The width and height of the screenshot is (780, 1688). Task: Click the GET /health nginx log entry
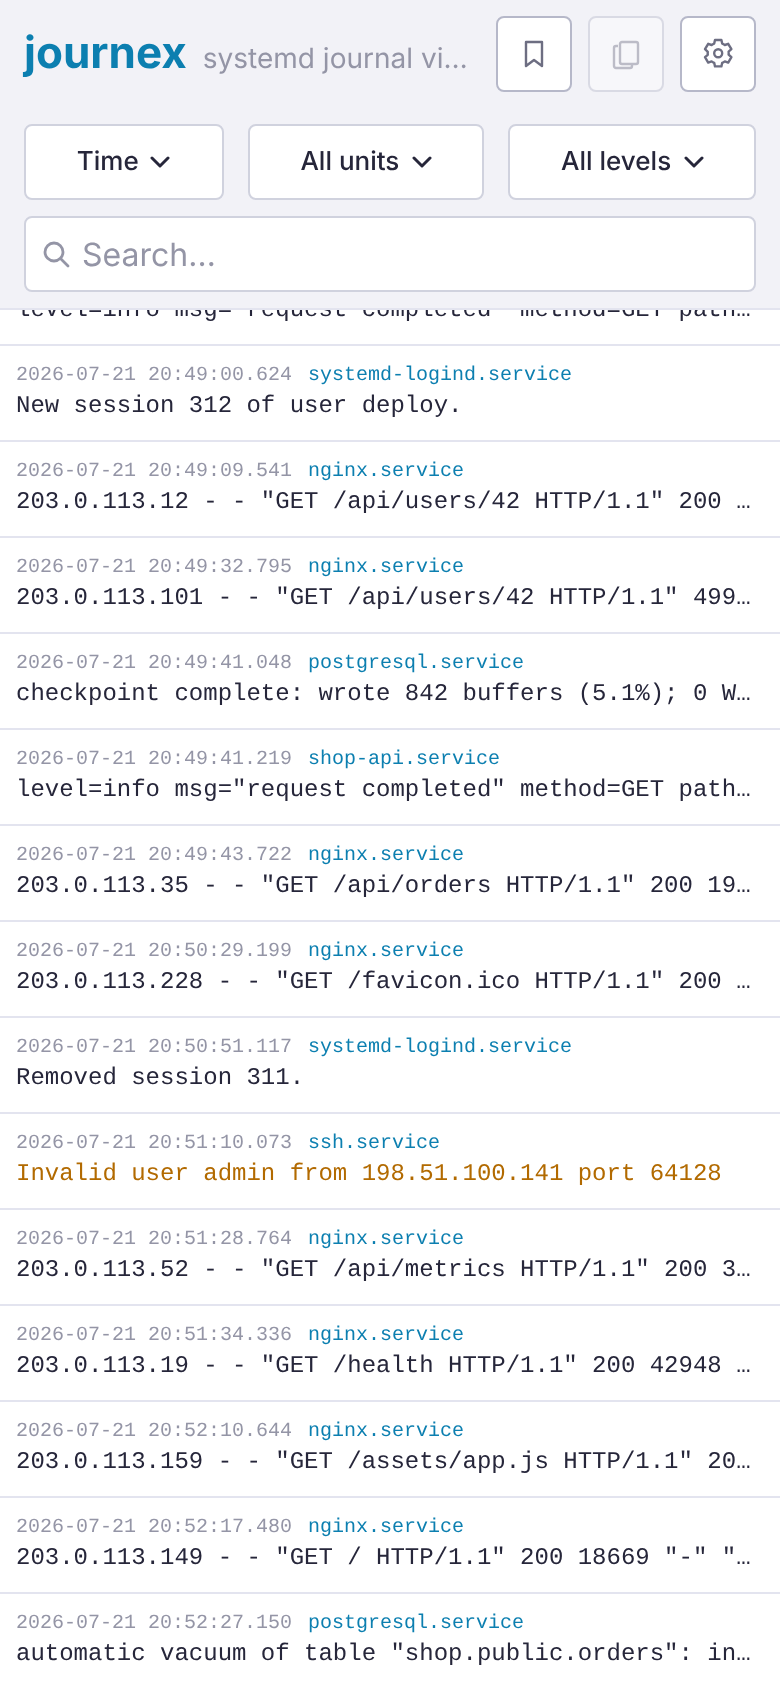[x=390, y=1353]
